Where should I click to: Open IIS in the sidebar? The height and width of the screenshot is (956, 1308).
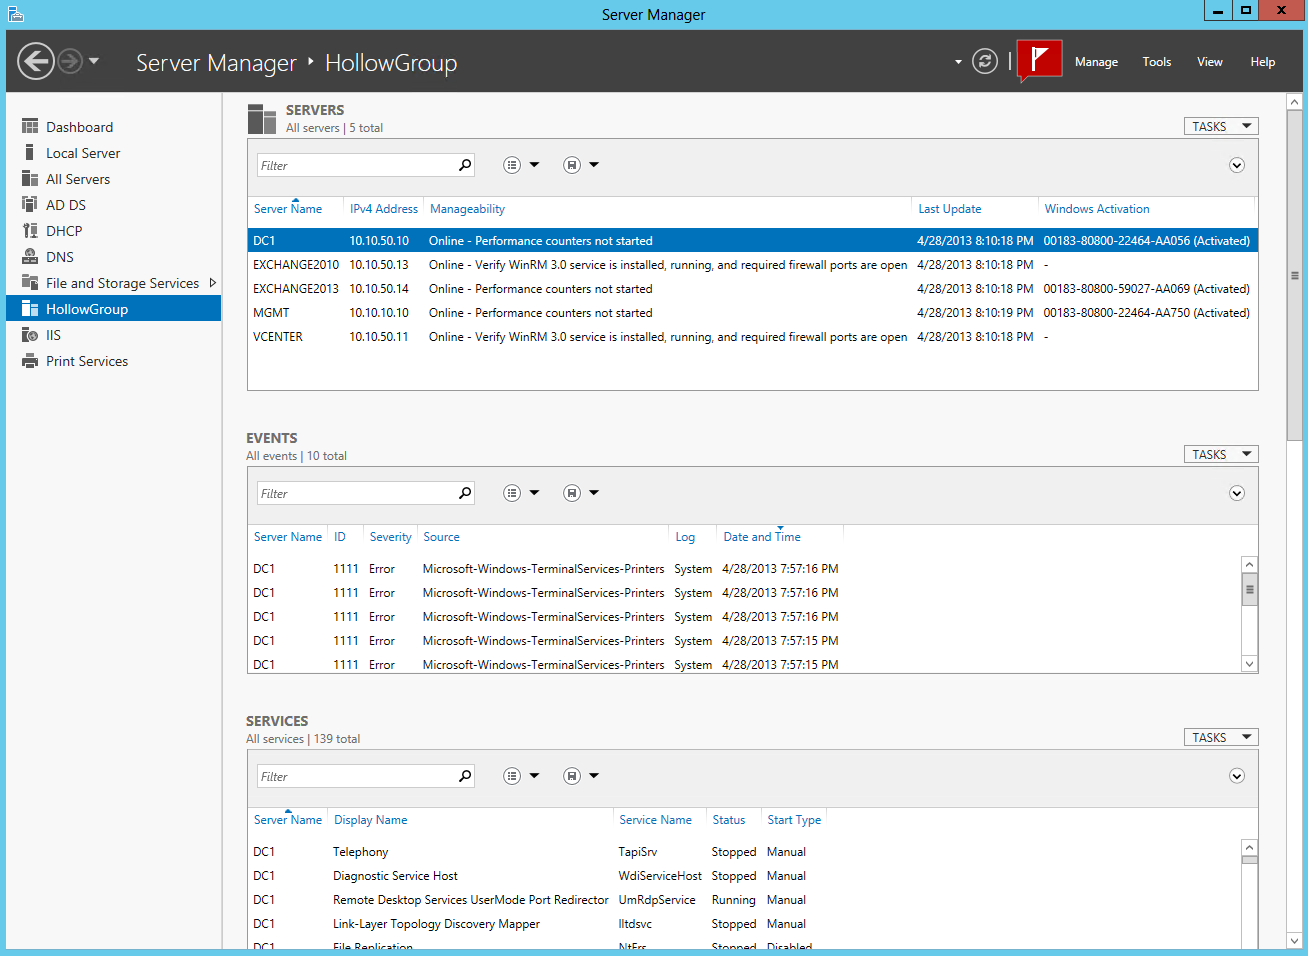[53, 335]
